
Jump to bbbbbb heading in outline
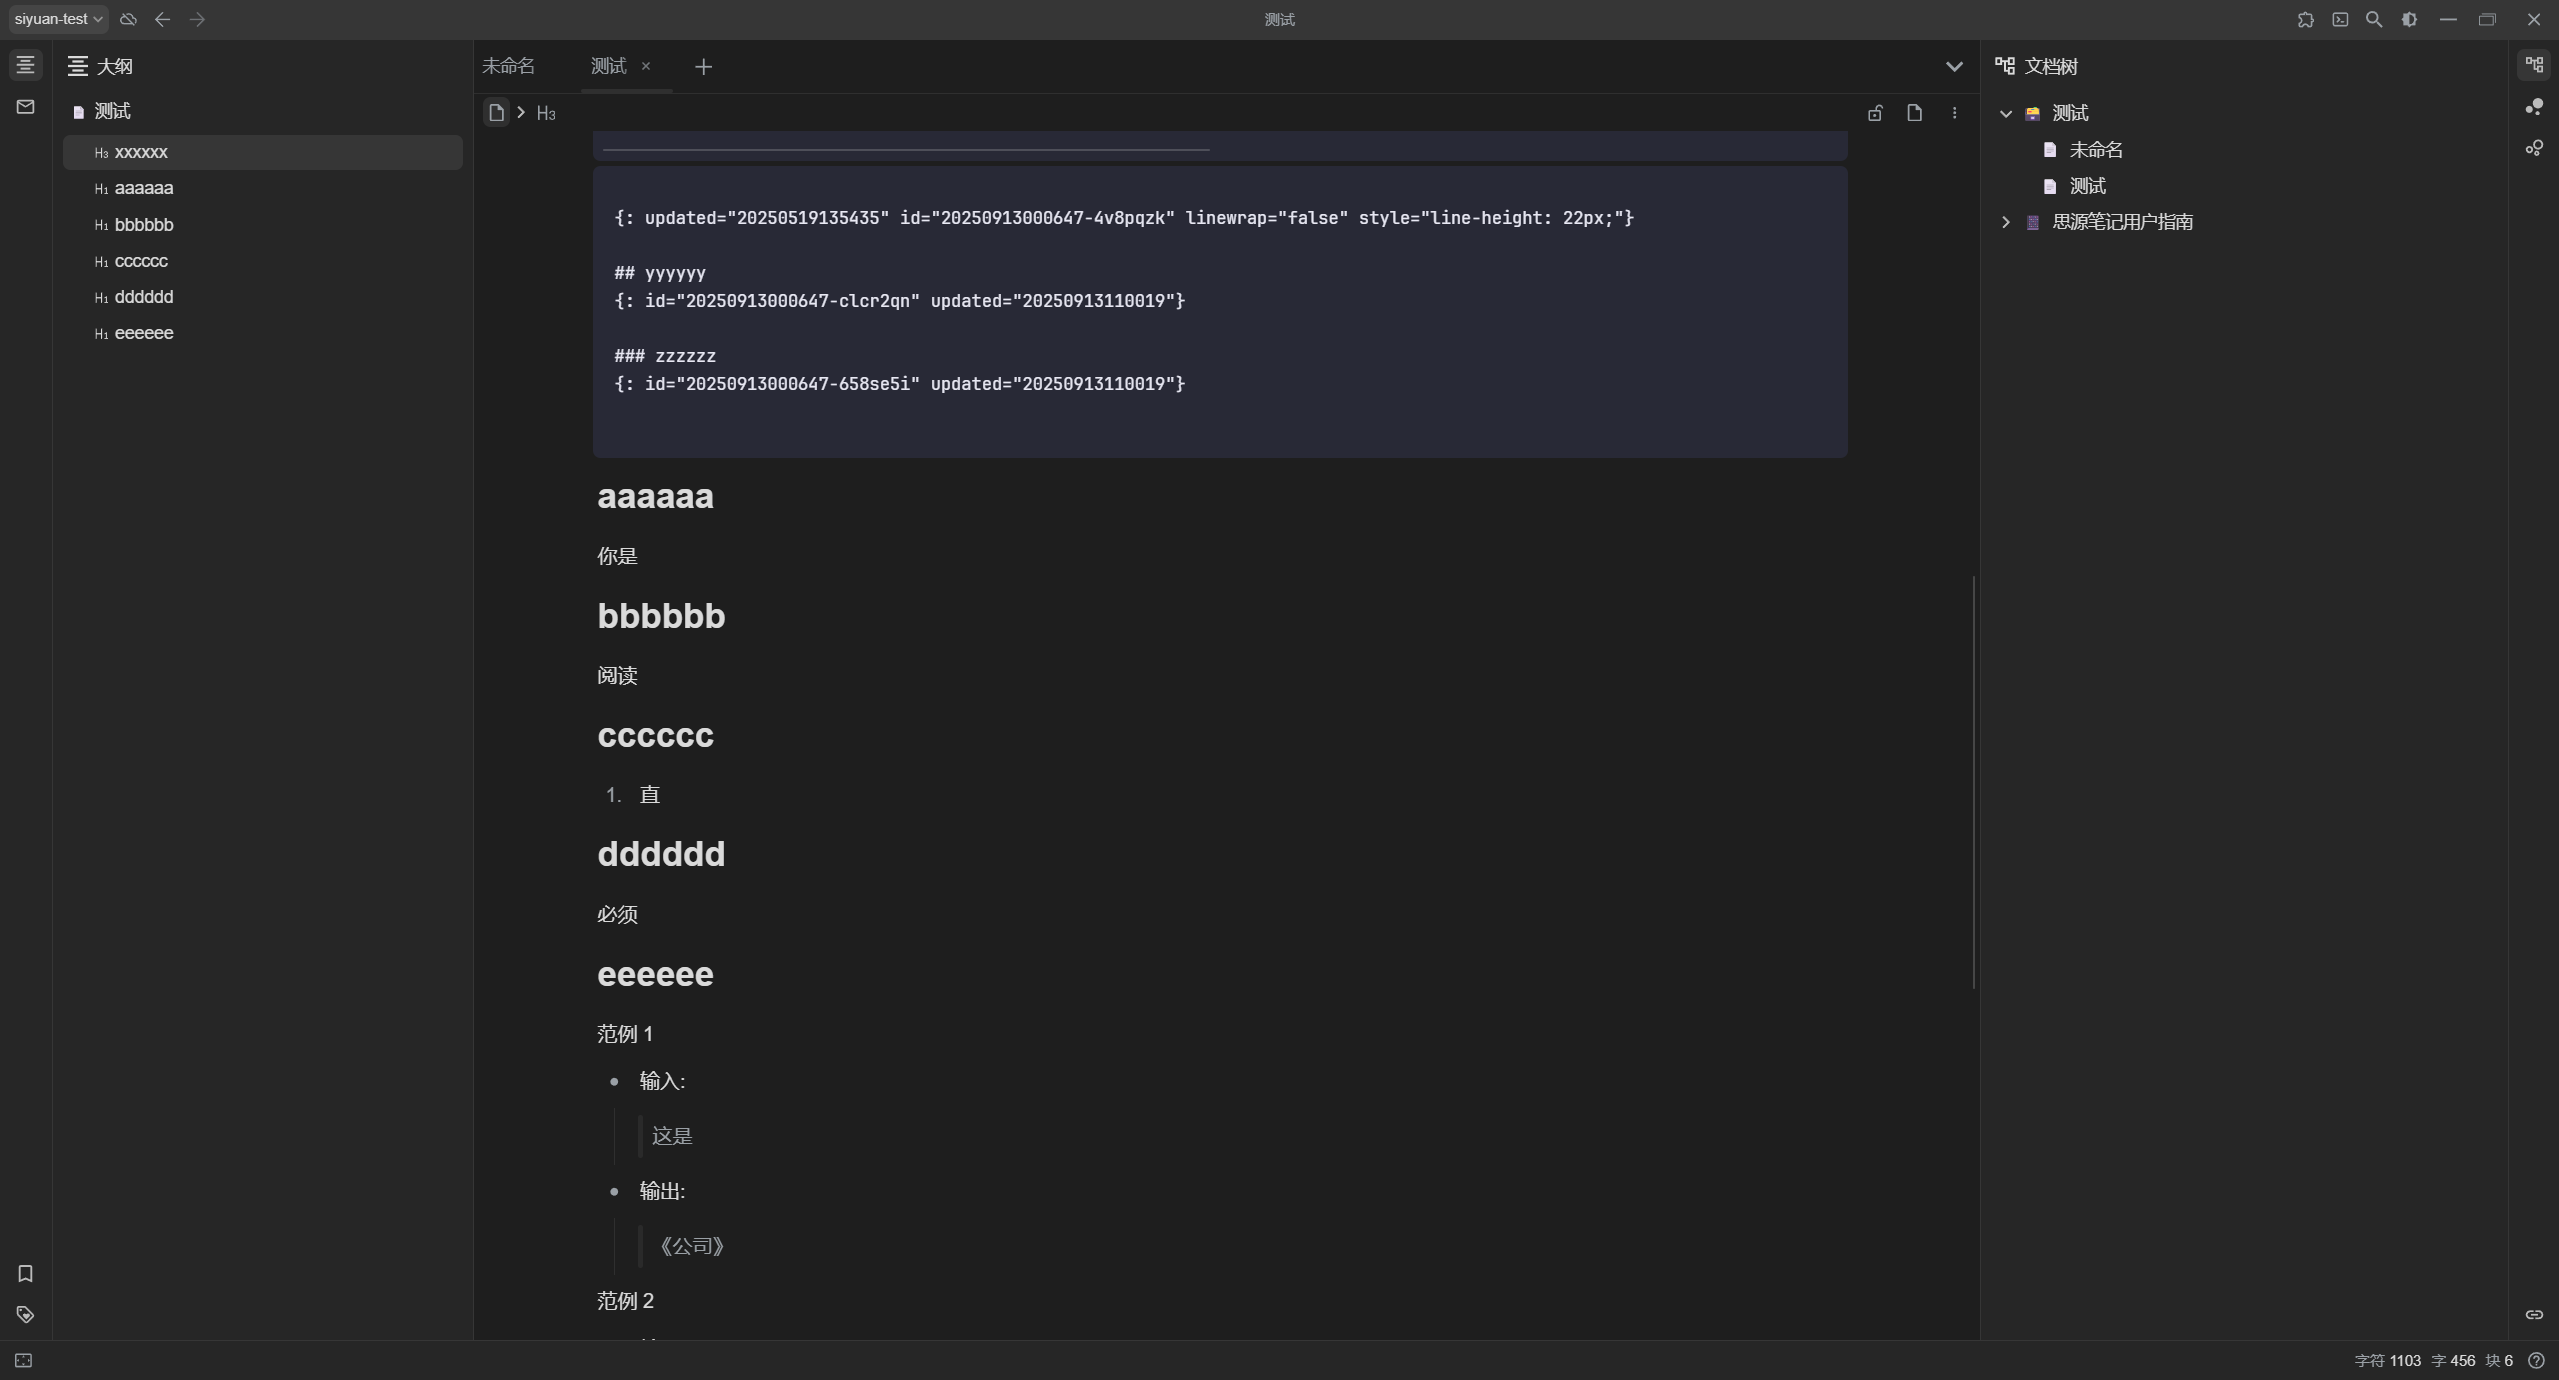point(144,225)
